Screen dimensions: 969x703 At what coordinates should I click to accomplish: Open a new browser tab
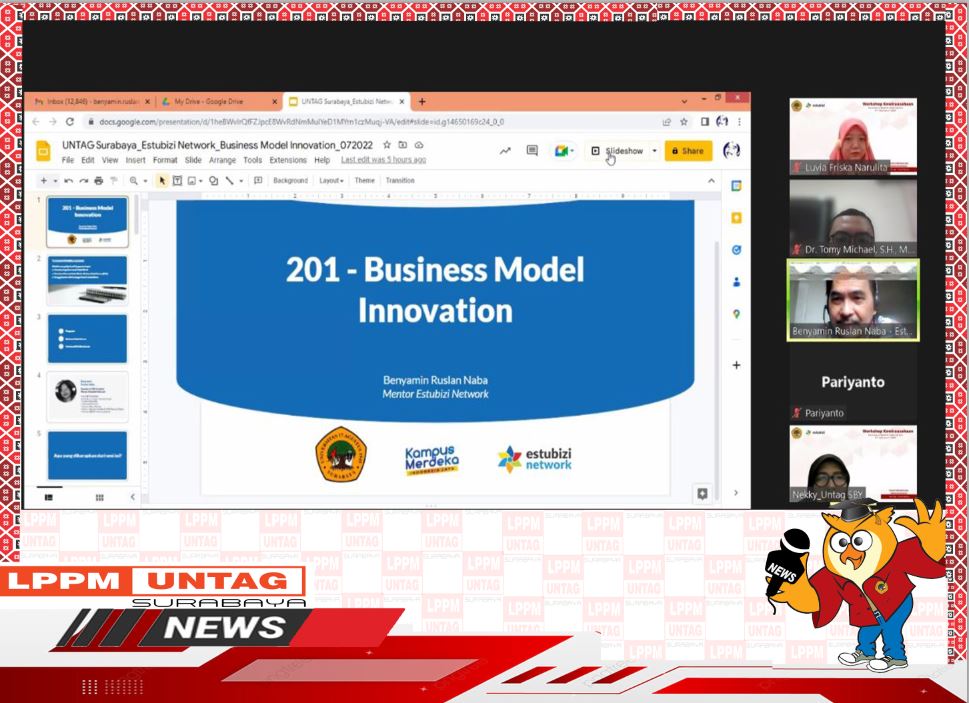422,101
